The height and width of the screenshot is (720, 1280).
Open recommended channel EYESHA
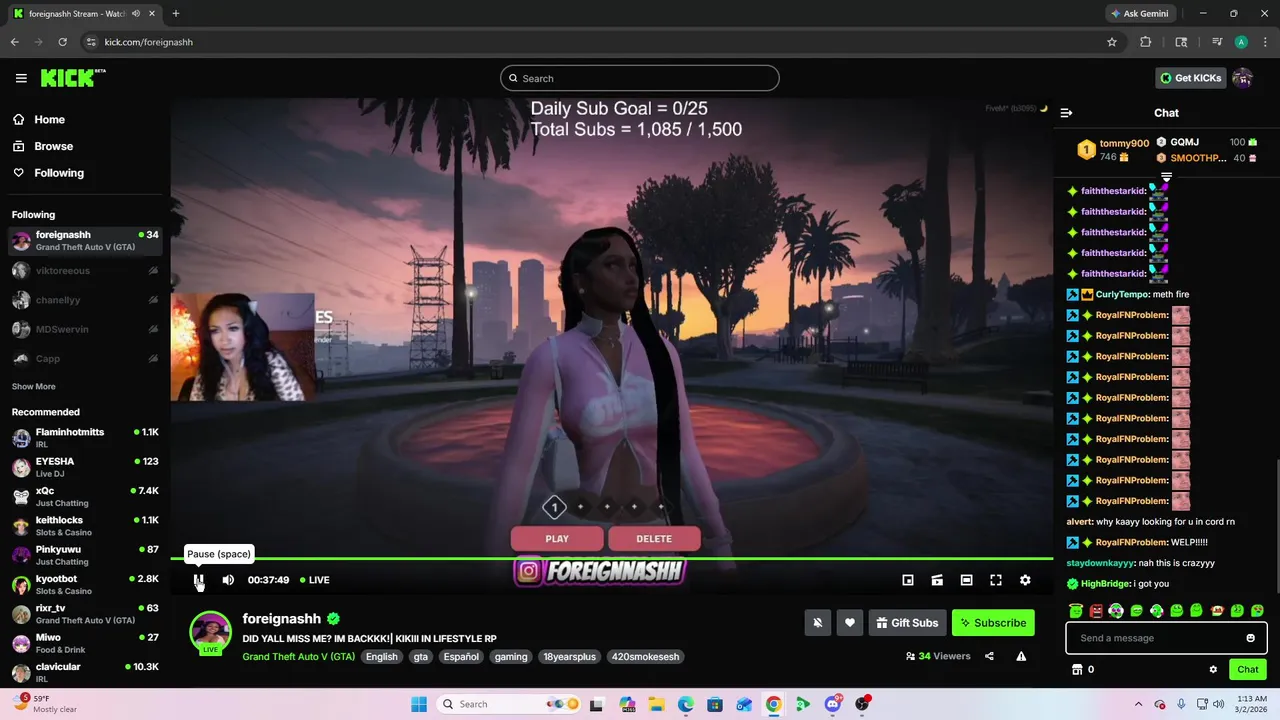tap(85, 467)
